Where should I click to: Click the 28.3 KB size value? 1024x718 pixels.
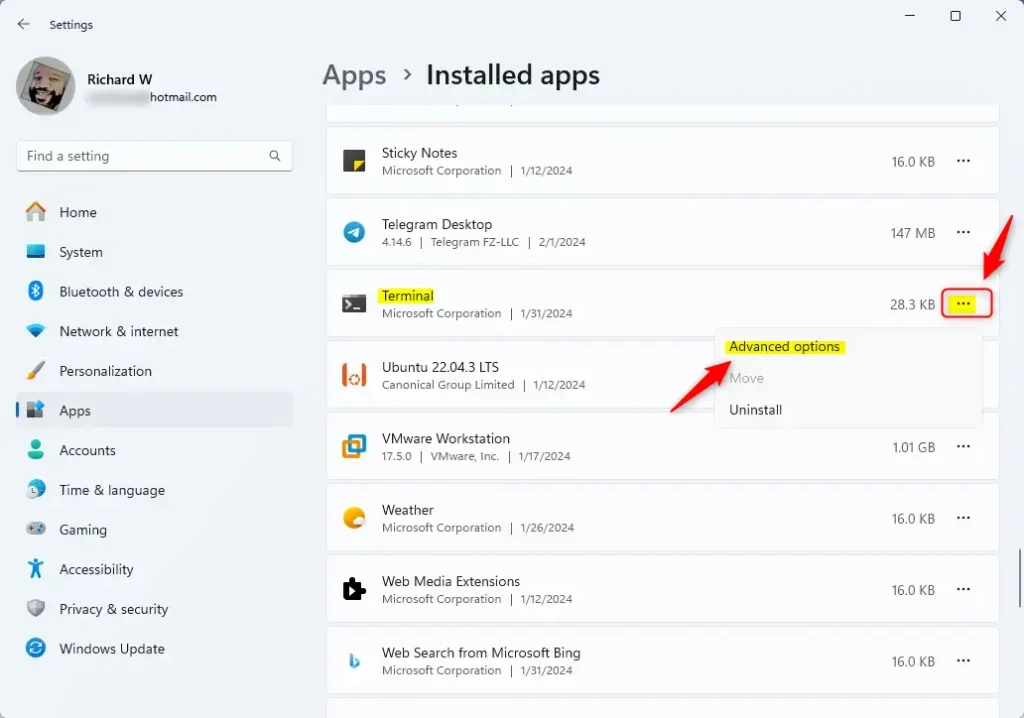click(x=912, y=304)
